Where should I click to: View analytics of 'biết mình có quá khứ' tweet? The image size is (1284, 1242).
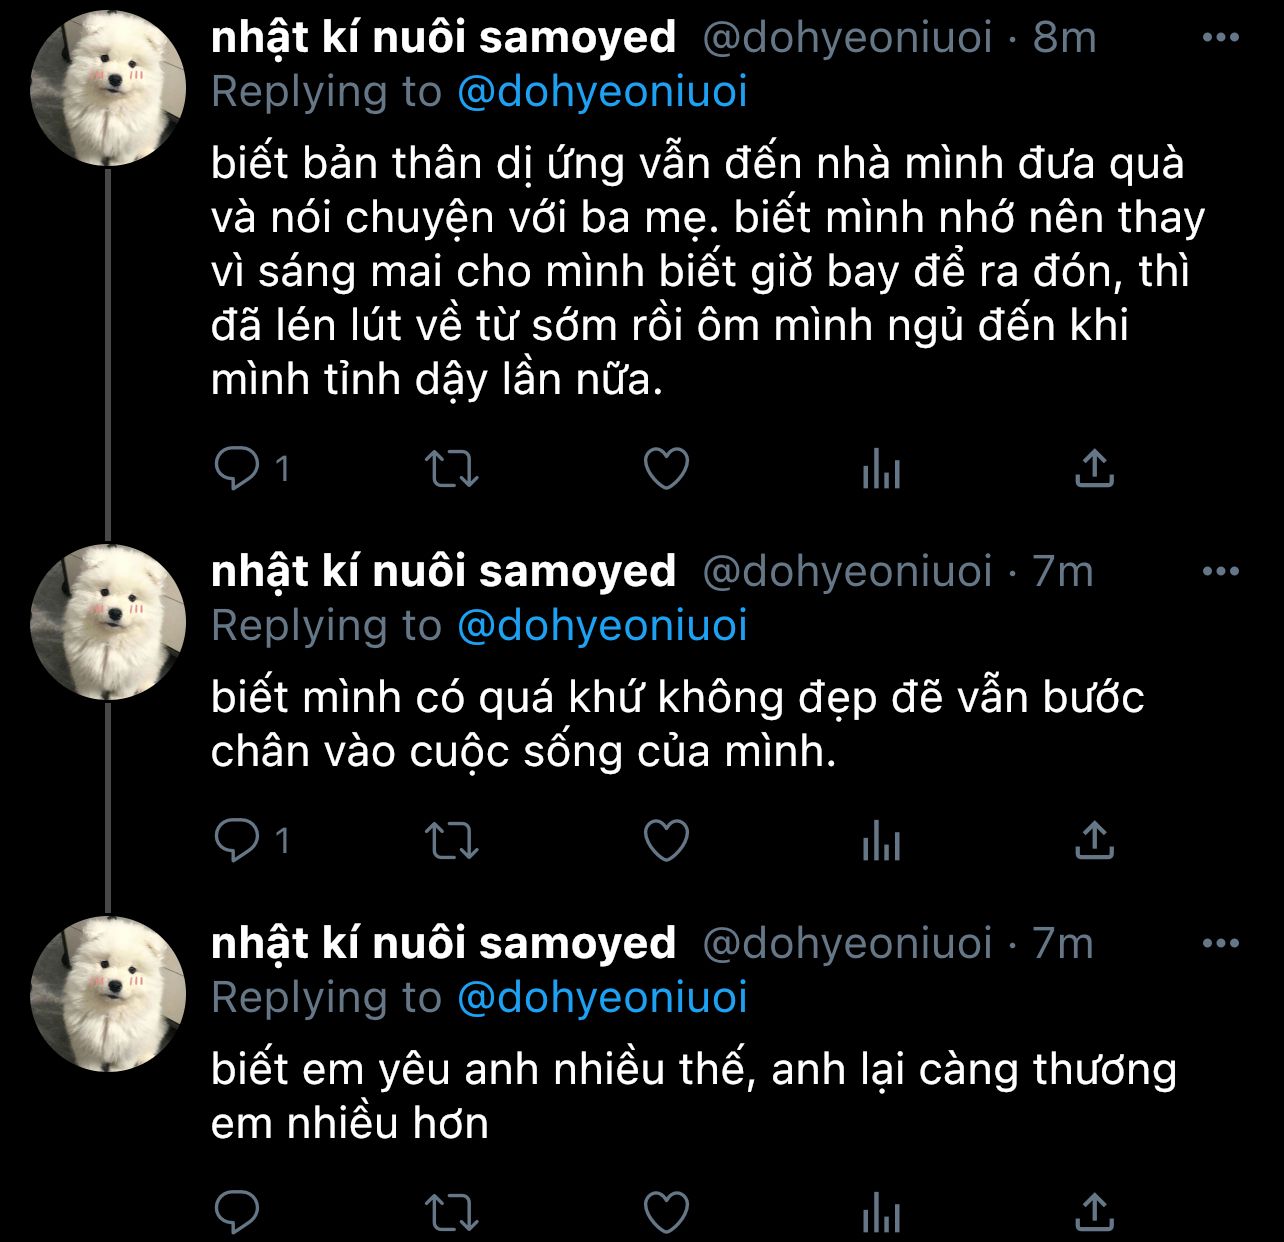(881, 841)
